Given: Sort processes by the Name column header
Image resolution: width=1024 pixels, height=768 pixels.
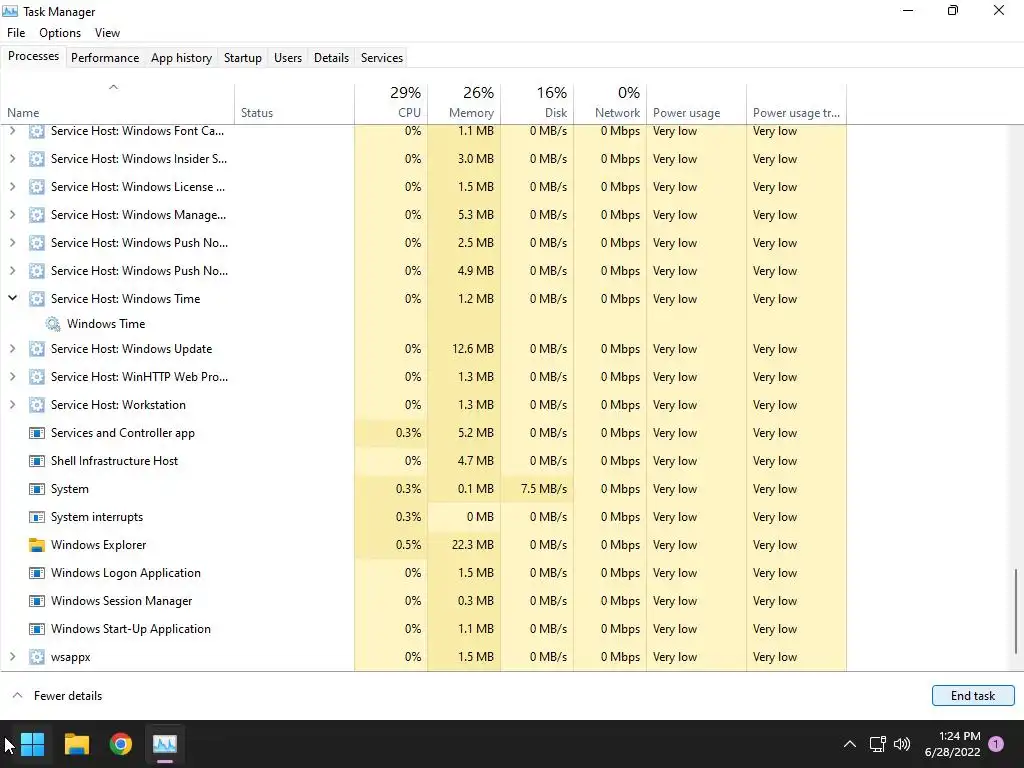Looking at the screenshot, I should pyautogui.click(x=118, y=104).
